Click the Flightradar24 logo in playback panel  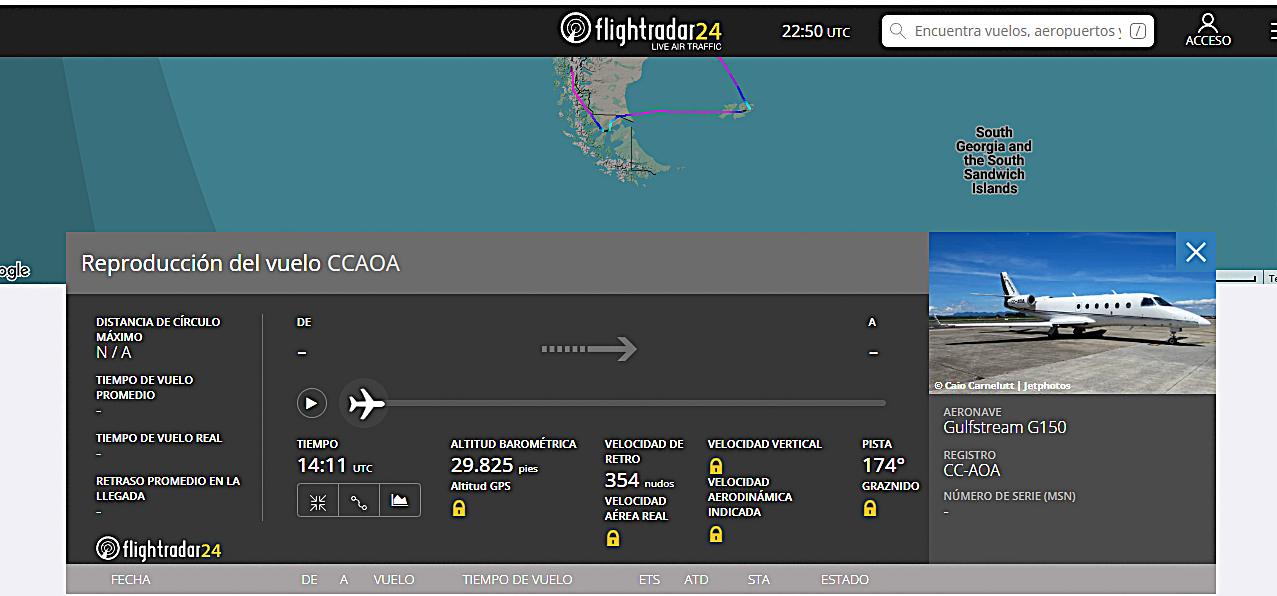pyautogui.click(x=159, y=549)
